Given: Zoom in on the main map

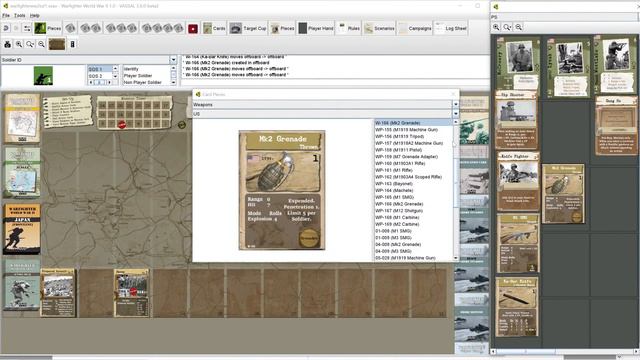Looking at the screenshot, I should point(19,44).
